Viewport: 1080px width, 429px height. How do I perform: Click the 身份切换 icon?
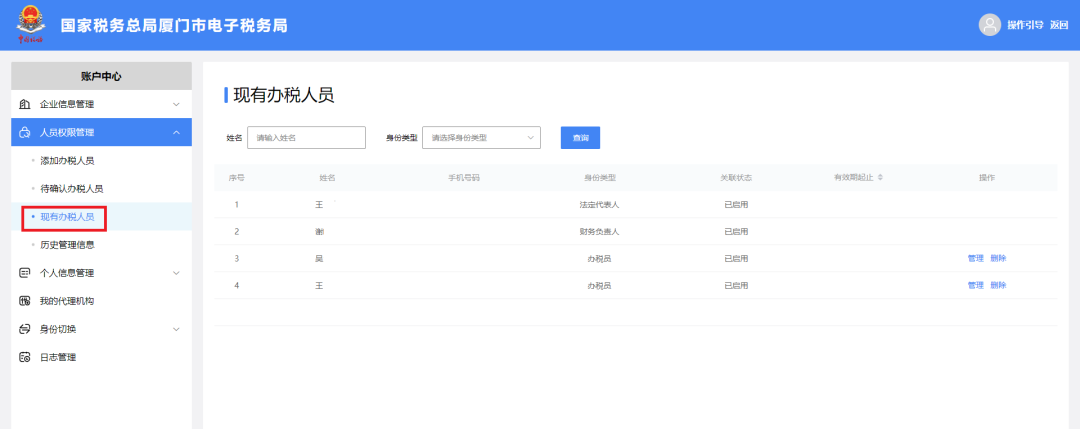(x=25, y=329)
